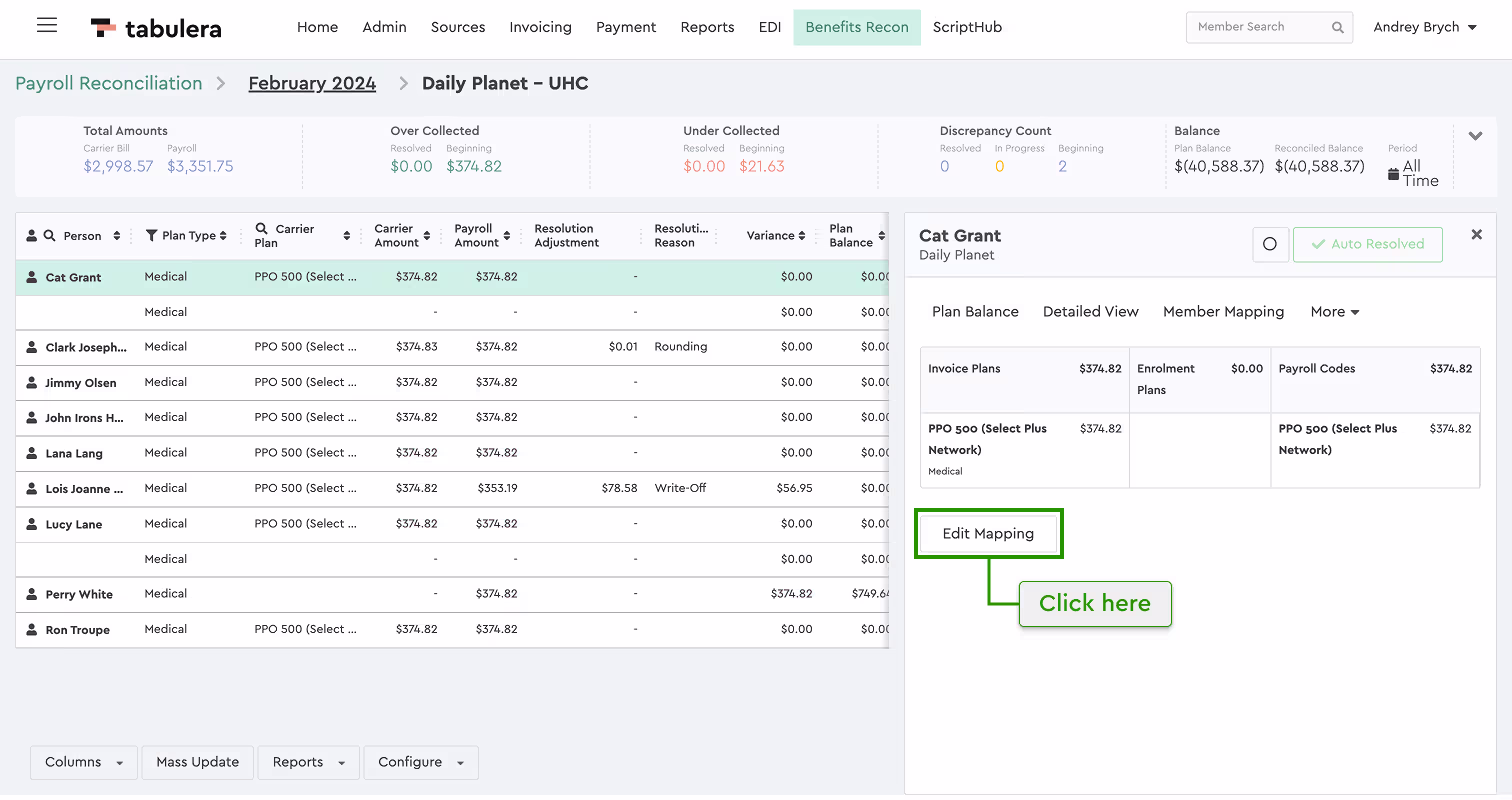Click the person icon beside Clark Joseph
This screenshot has height=800, width=1512.
point(32,348)
